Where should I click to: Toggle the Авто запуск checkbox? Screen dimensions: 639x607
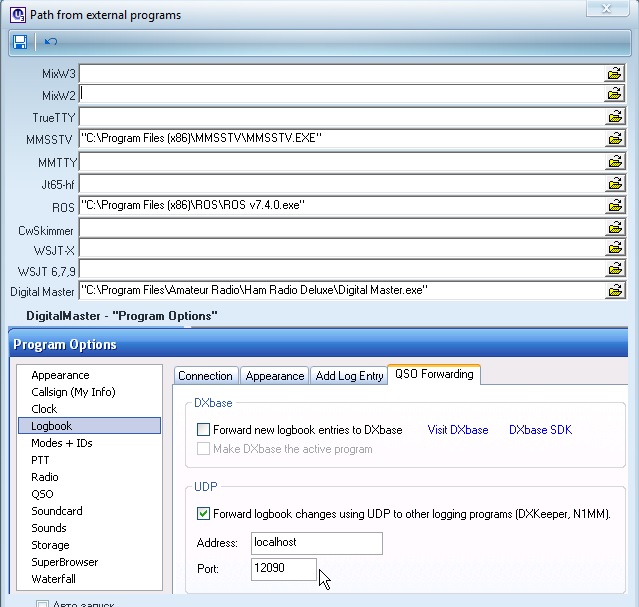(x=42, y=604)
